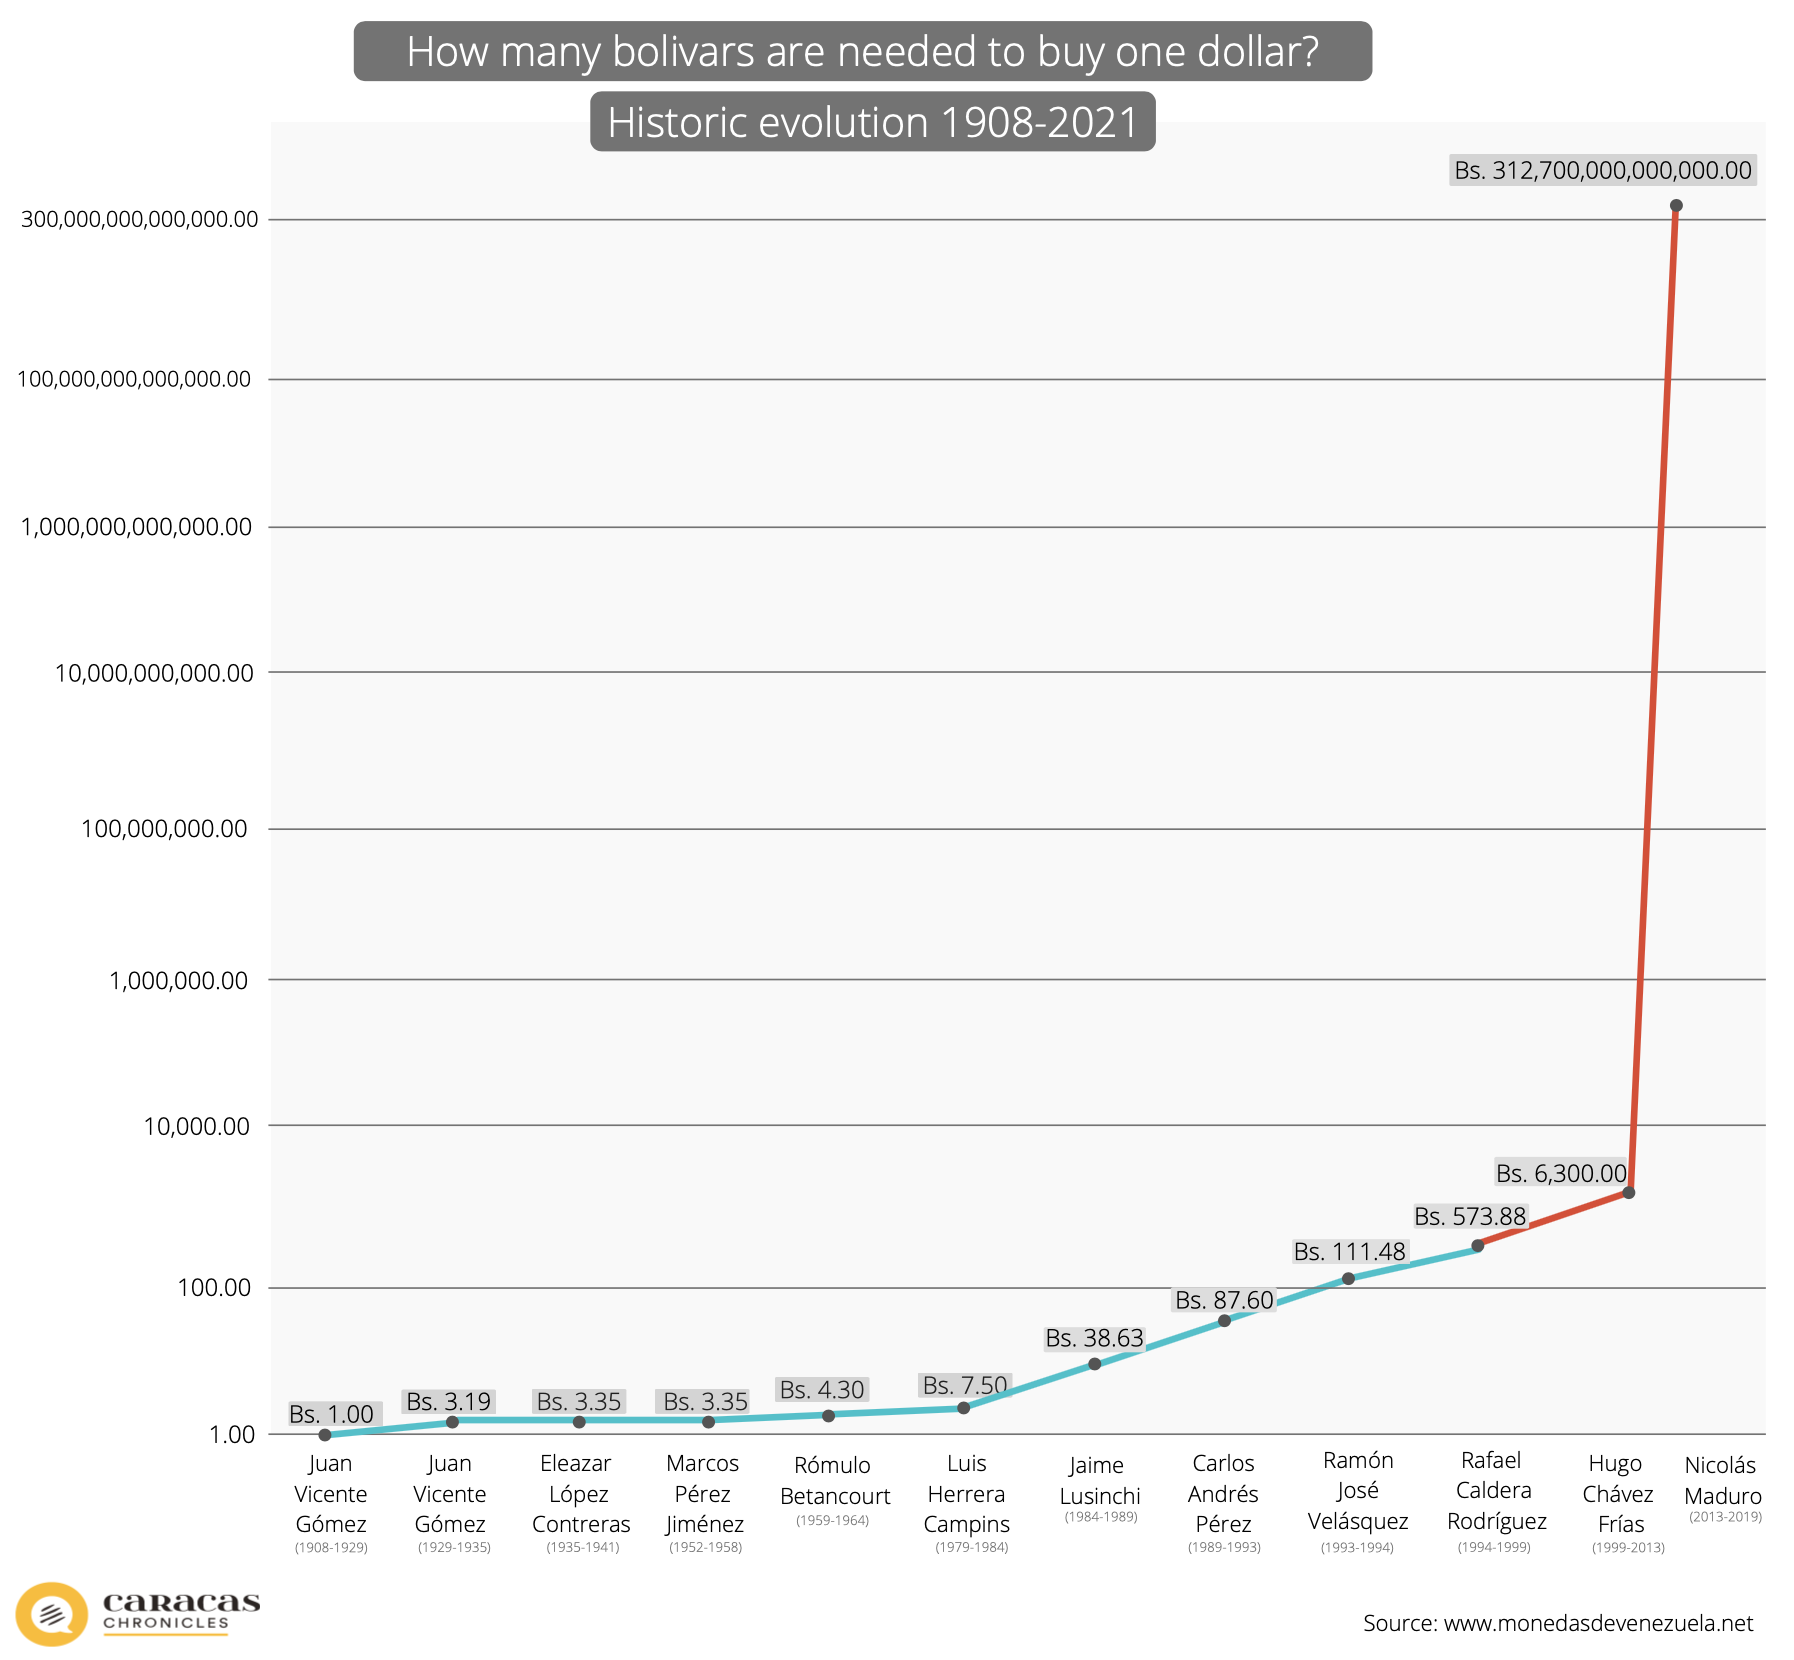Click the Bs. 7.50 data point dot
The width and height of the screenshot is (1794, 1660).
(963, 1407)
